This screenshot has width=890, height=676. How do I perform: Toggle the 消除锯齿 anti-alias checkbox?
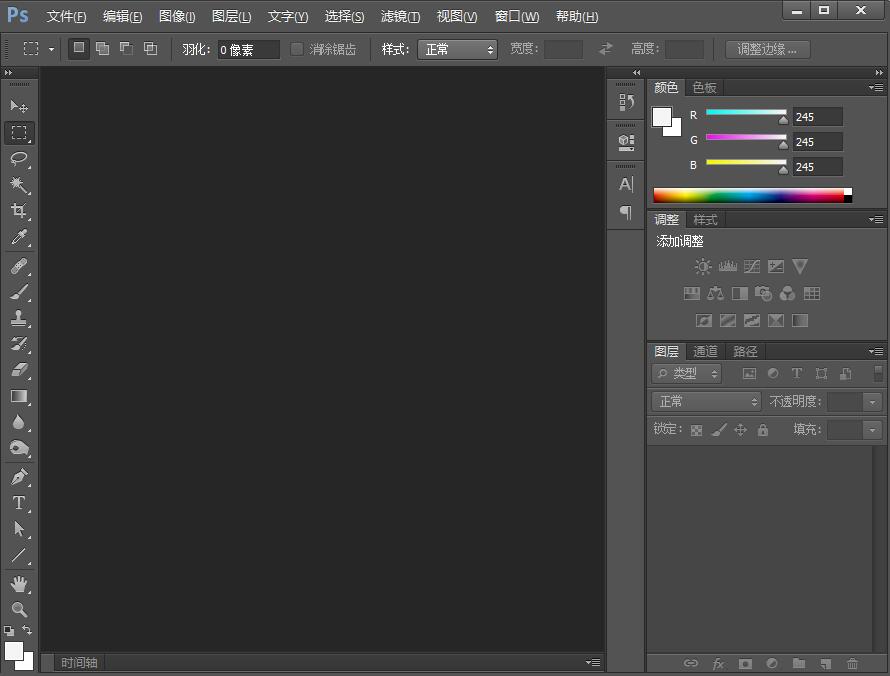297,49
